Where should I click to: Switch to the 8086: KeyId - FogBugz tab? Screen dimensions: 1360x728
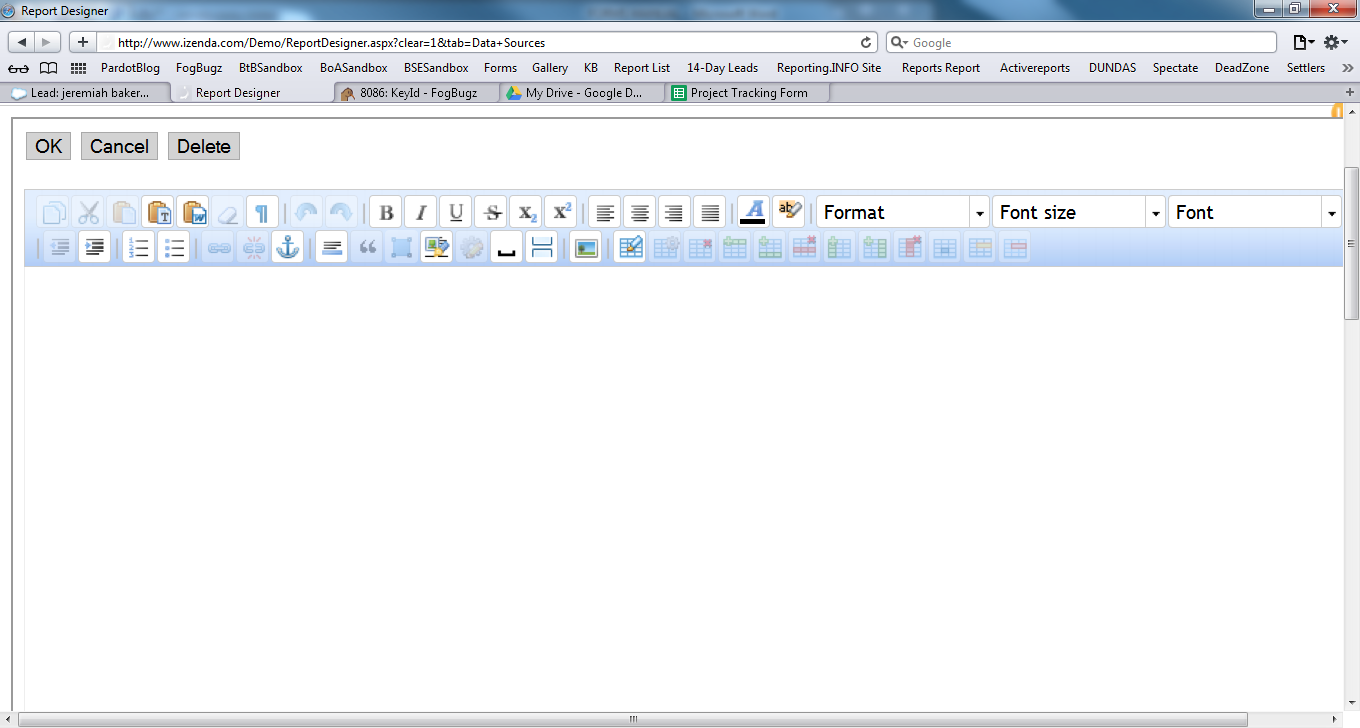416,92
